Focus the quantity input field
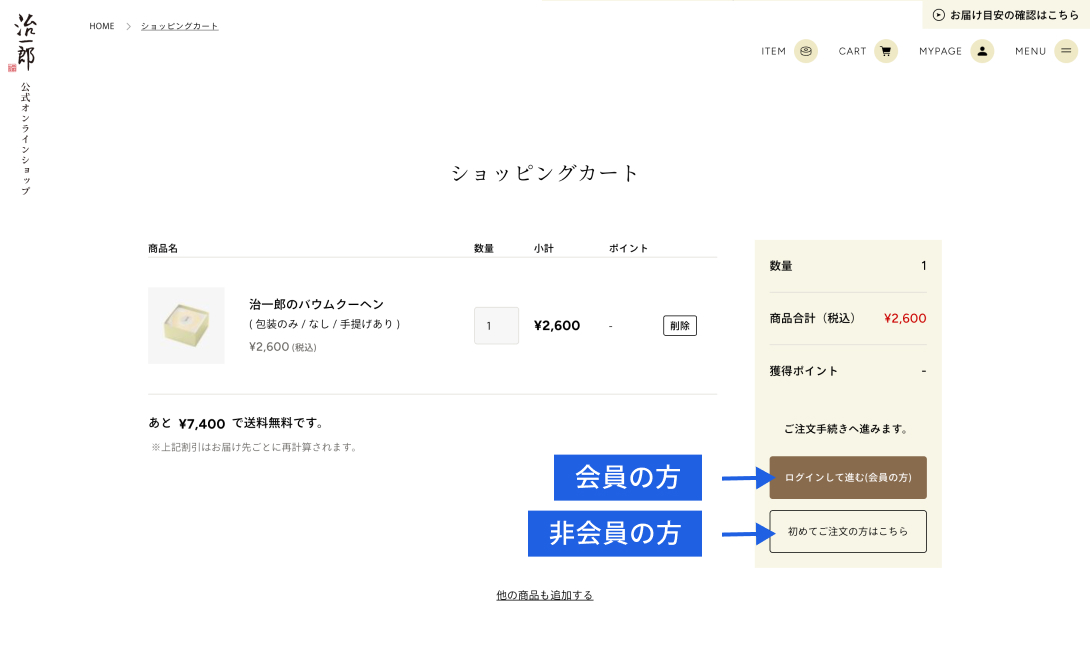Image resolution: width=1090 pixels, height=656 pixels. point(496,325)
